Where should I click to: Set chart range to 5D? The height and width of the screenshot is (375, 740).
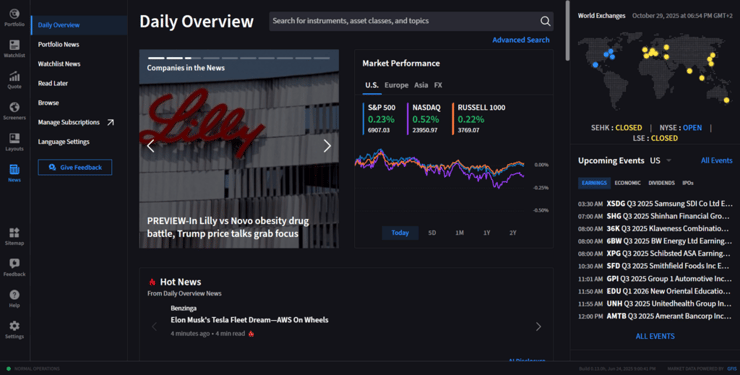click(x=432, y=233)
